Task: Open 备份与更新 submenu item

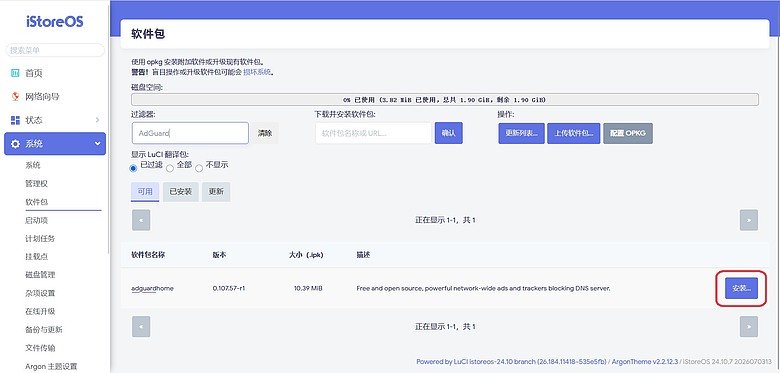Action: point(44,330)
